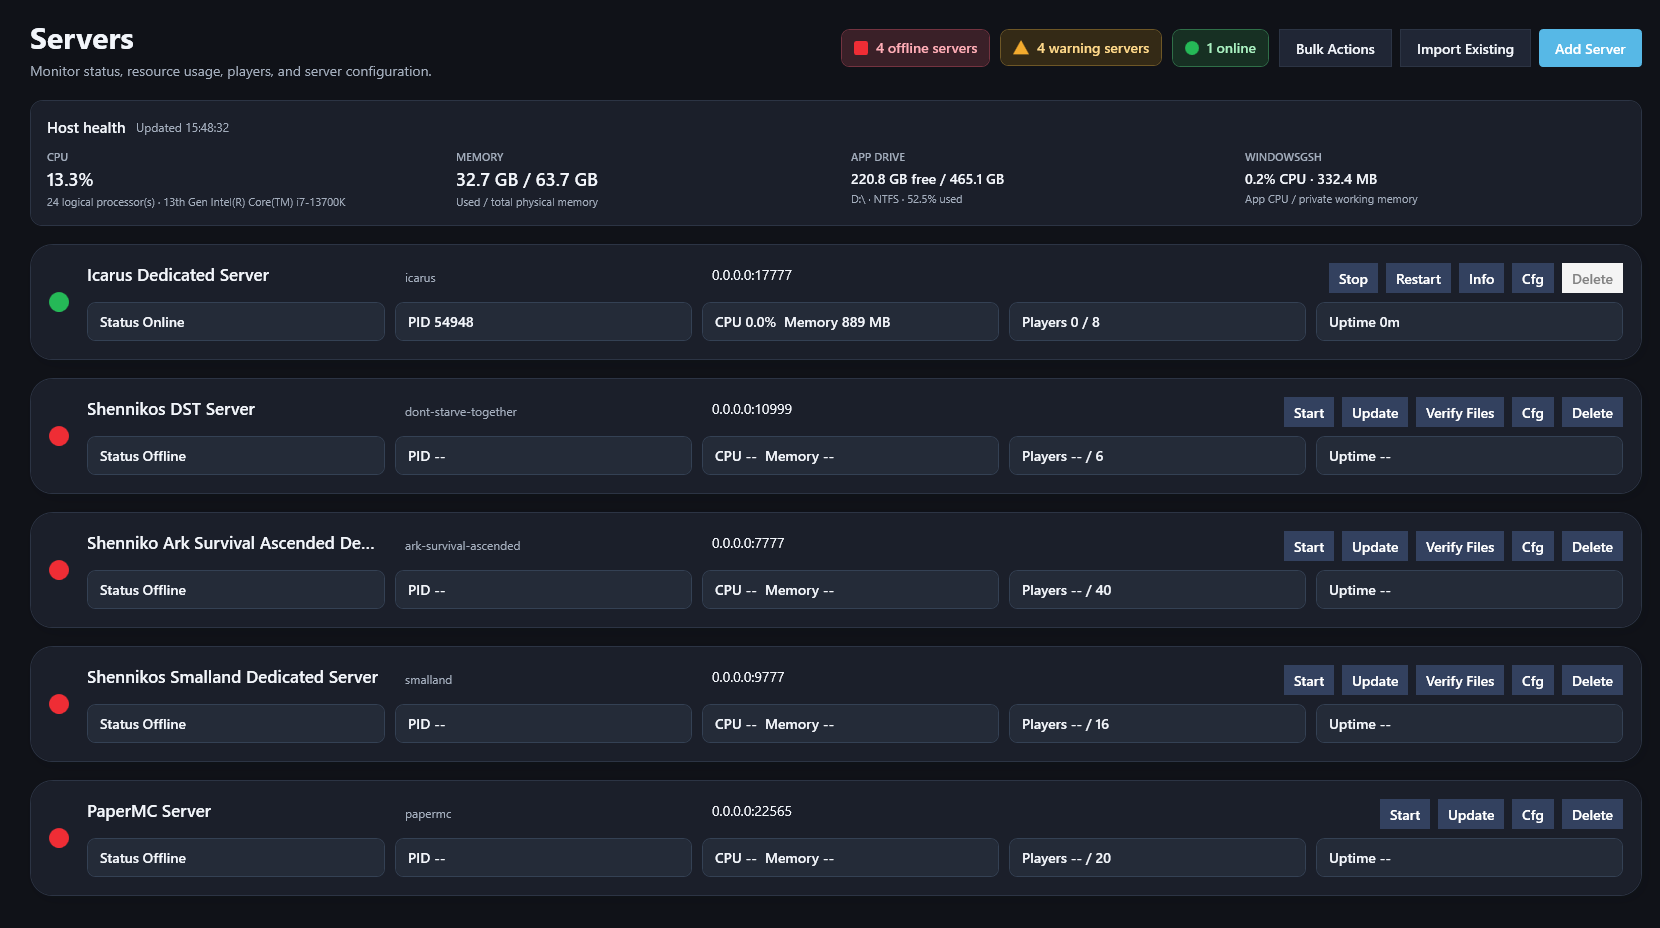Click CPU 0.0% Memory 889 MB field
Viewport: 1660px width, 928px height.
click(850, 322)
